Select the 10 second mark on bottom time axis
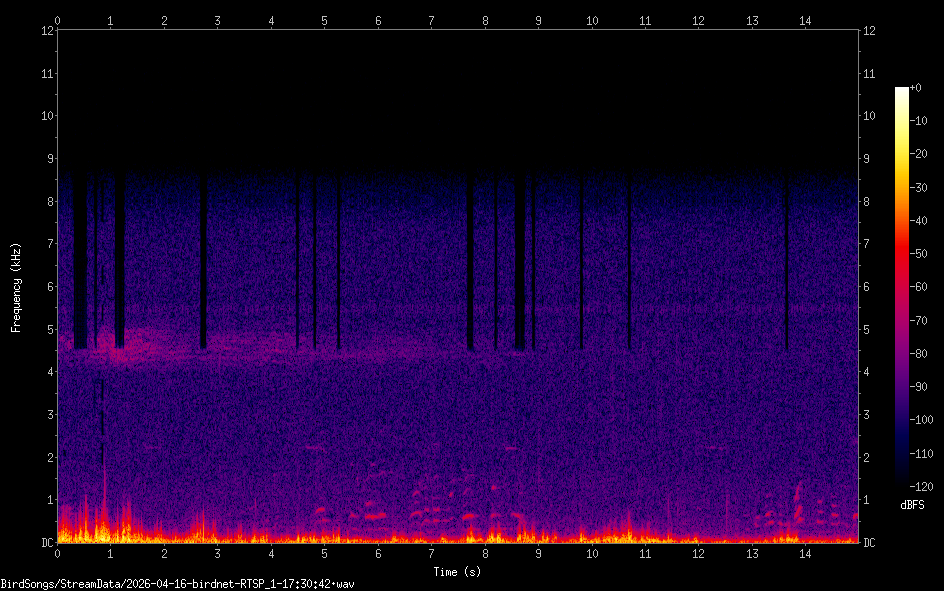The width and height of the screenshot is (944, 591). pos(592,553)
